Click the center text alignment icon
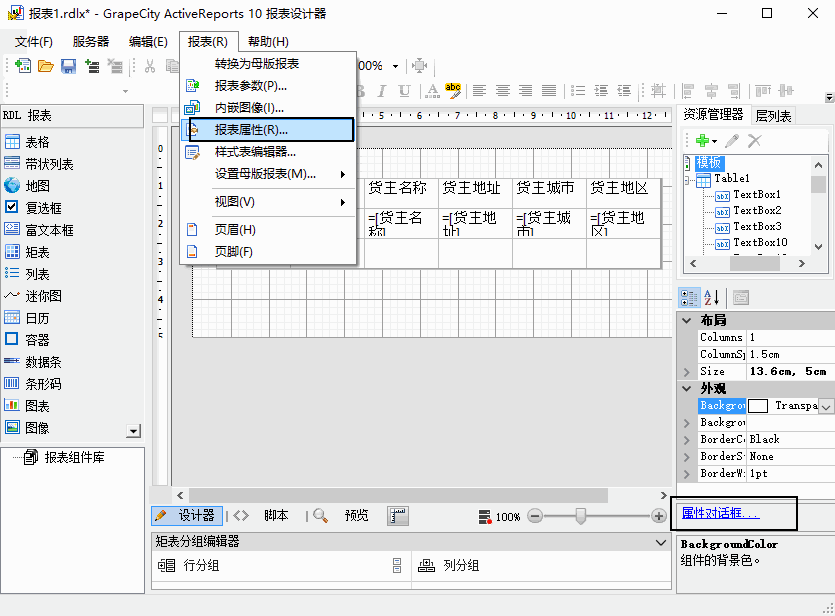 pyautogui.click(x=501, y=91)
